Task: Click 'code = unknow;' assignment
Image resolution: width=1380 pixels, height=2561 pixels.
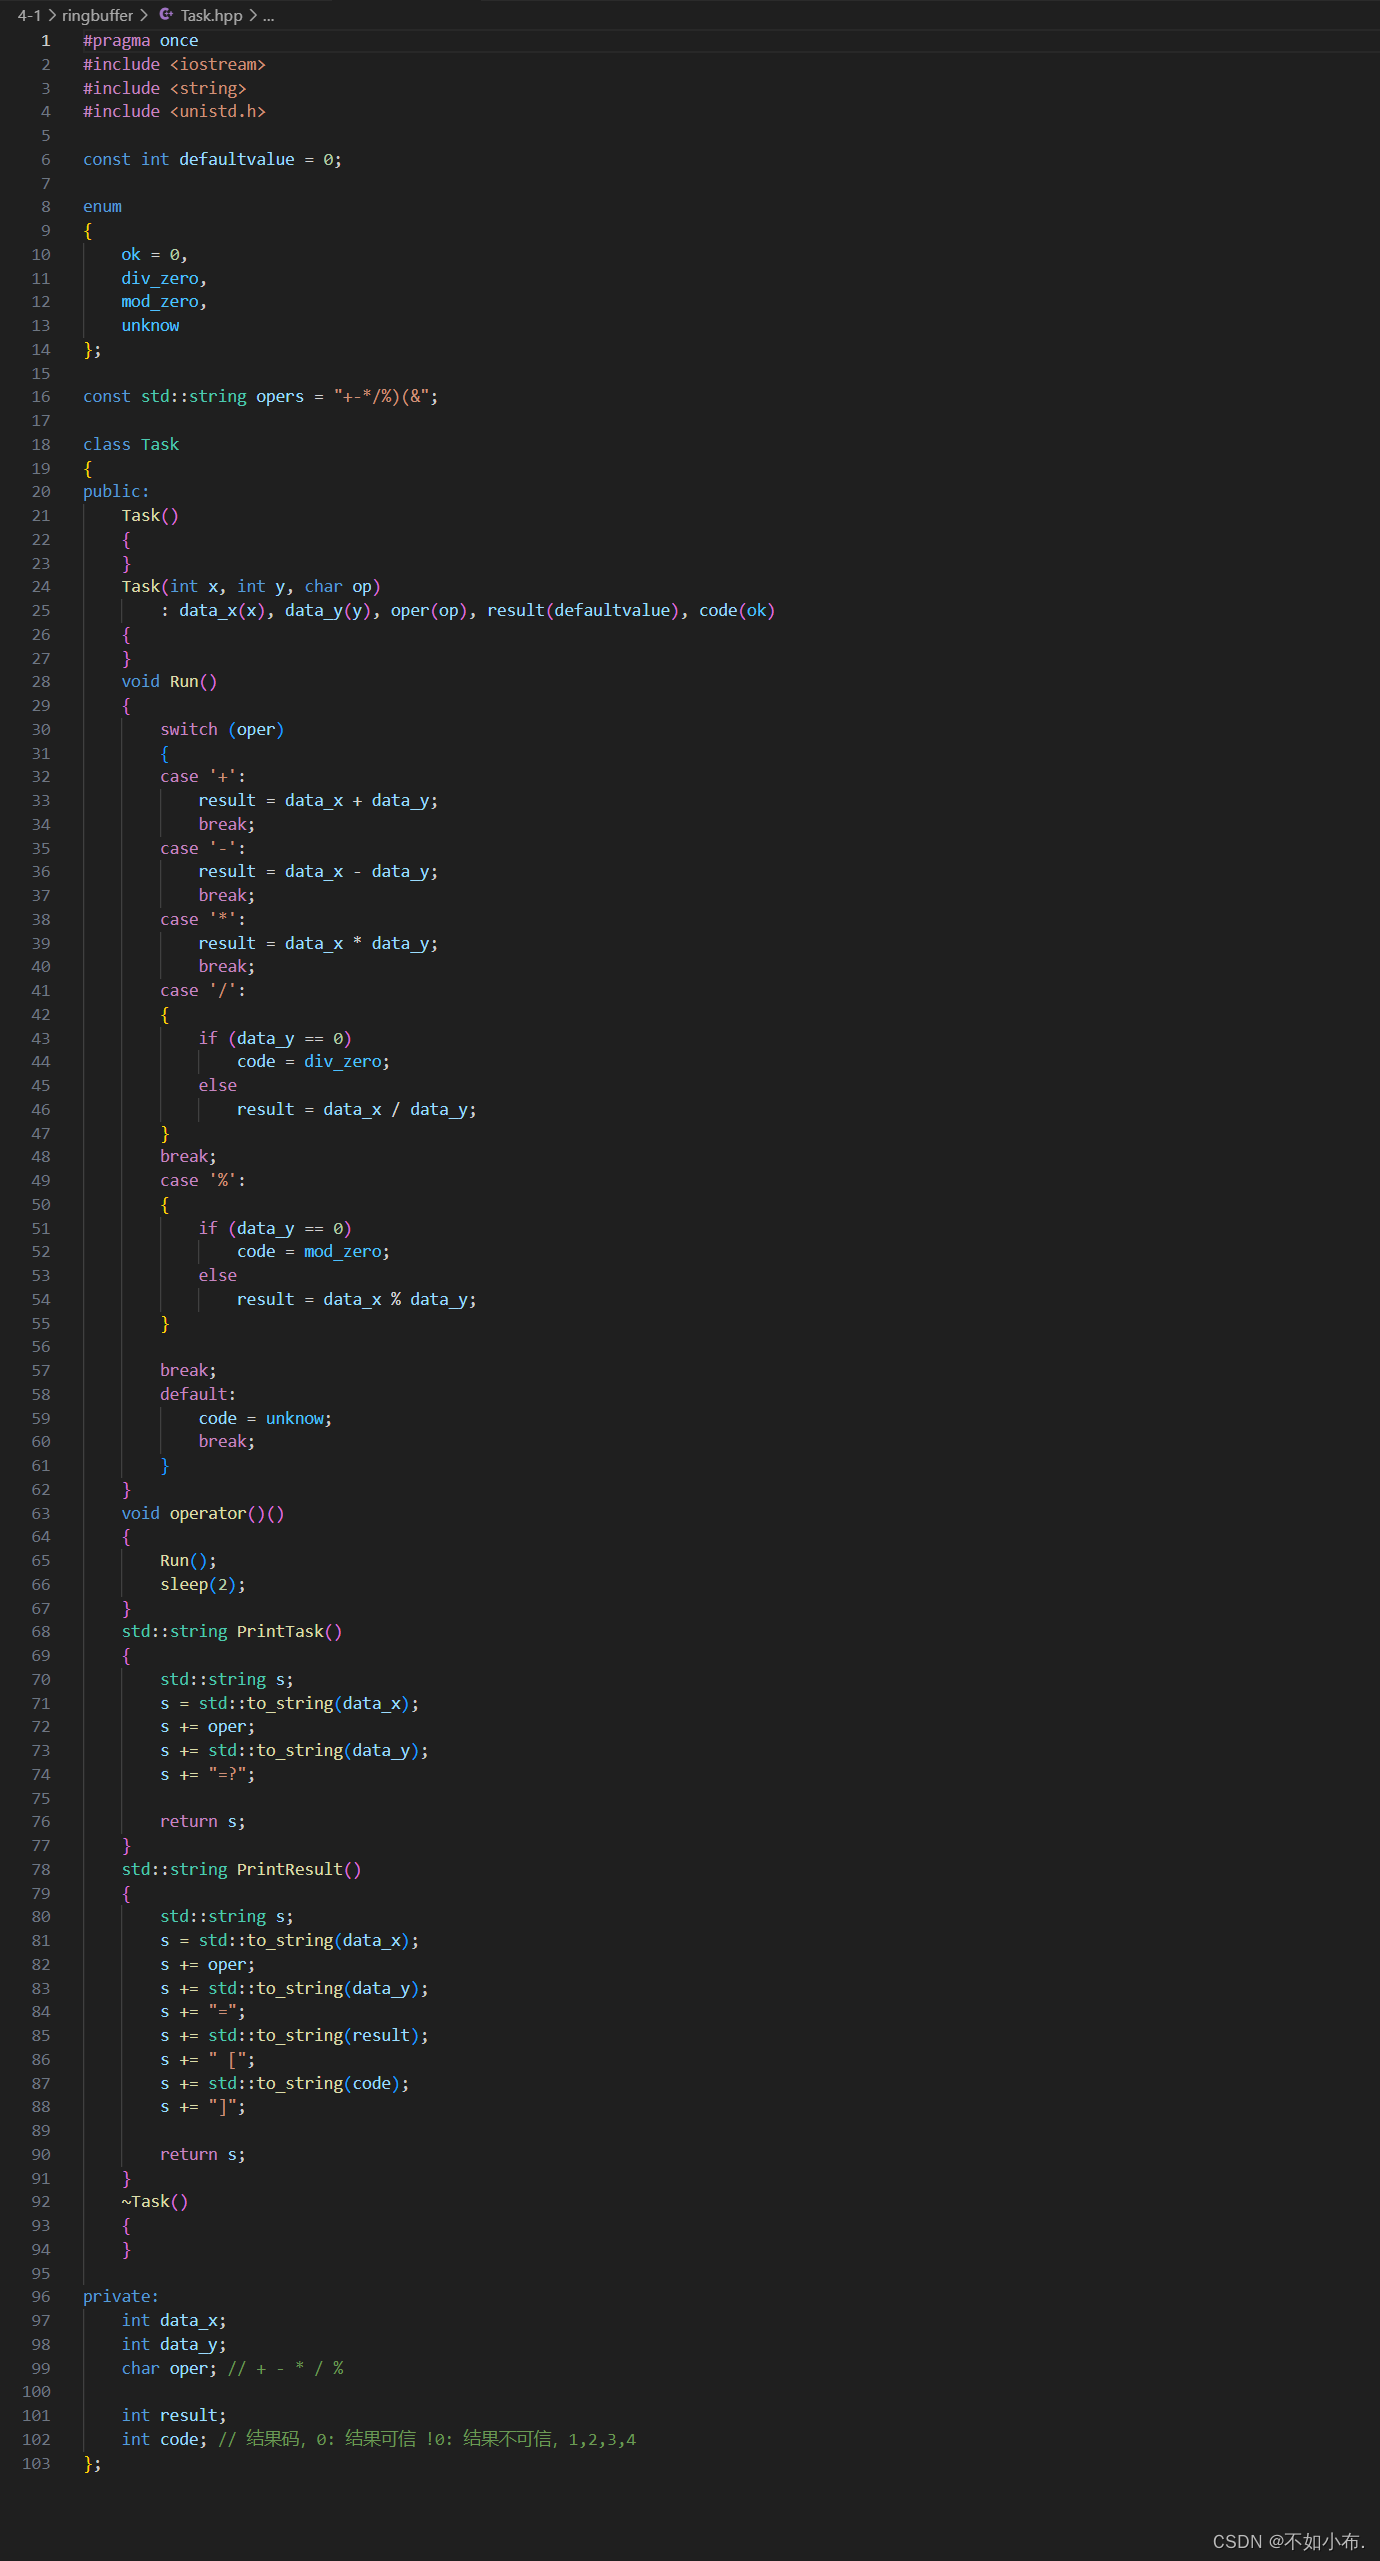Action: [265, 1419]
